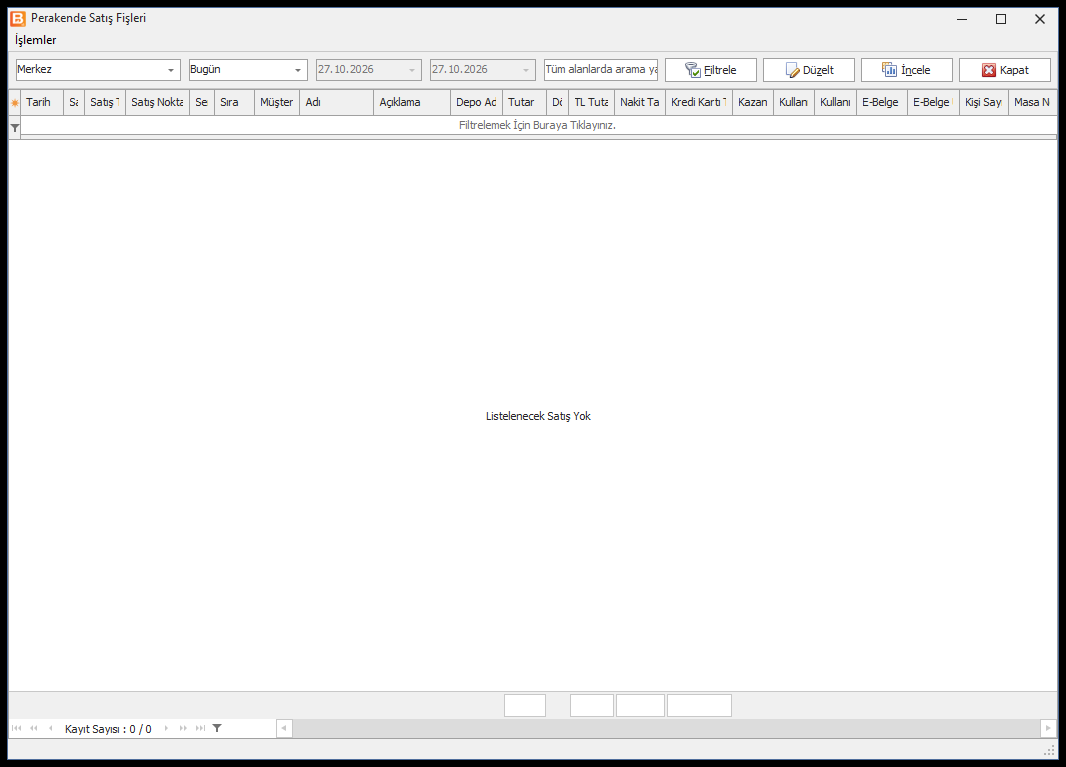The width and height of the screenshot is (1066, 767).
Task: Sort by the Tutar column header
Action: [524, 103]
